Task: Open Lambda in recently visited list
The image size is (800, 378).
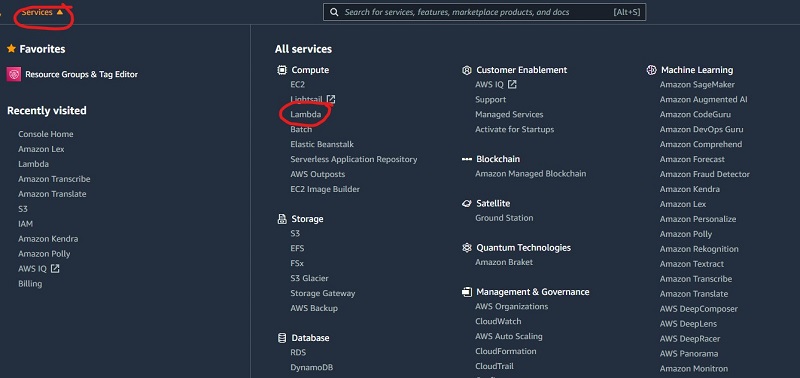Action: pyautogui.click(x=34, y=164)
